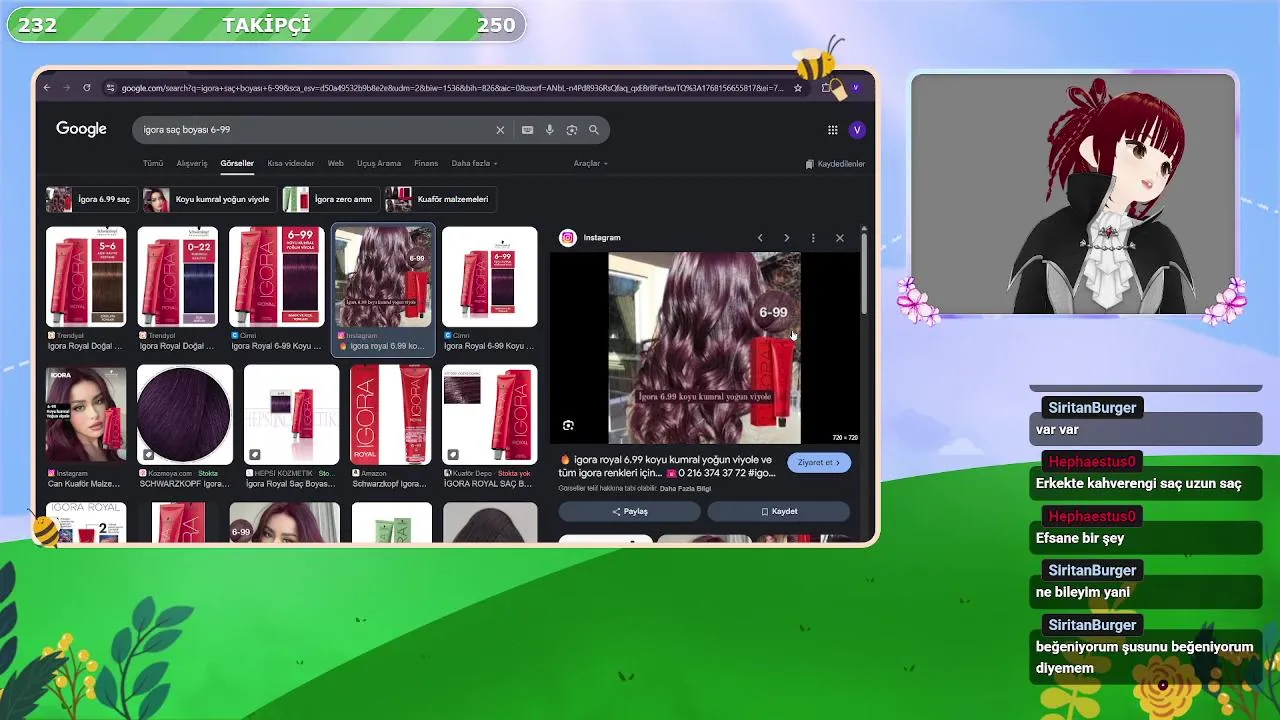Reload the Google results page
The height and width of the screenshot is (720, 1280).
pos(87,88)
